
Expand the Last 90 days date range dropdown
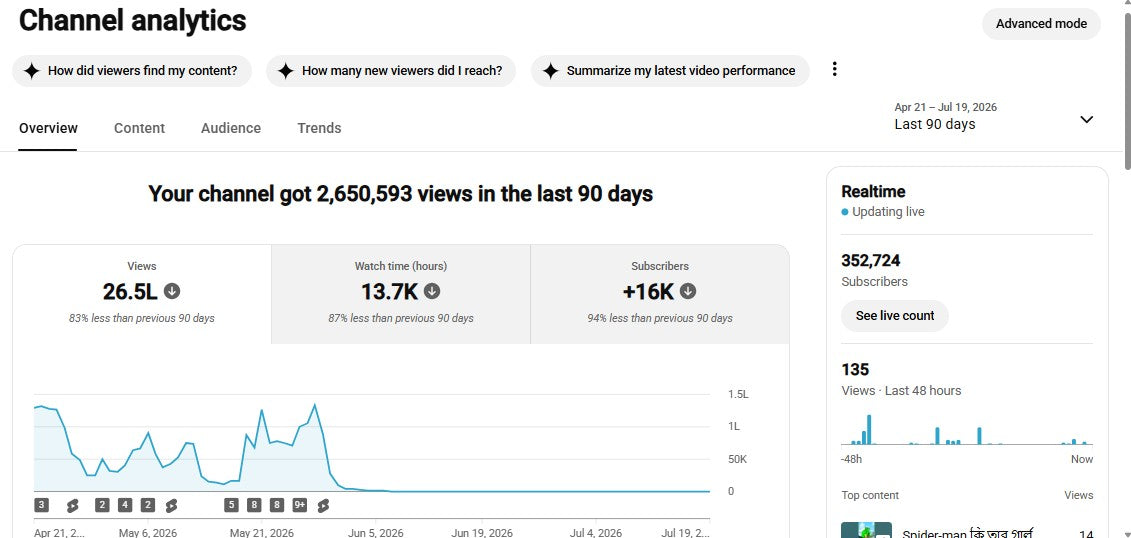[995, 117]
